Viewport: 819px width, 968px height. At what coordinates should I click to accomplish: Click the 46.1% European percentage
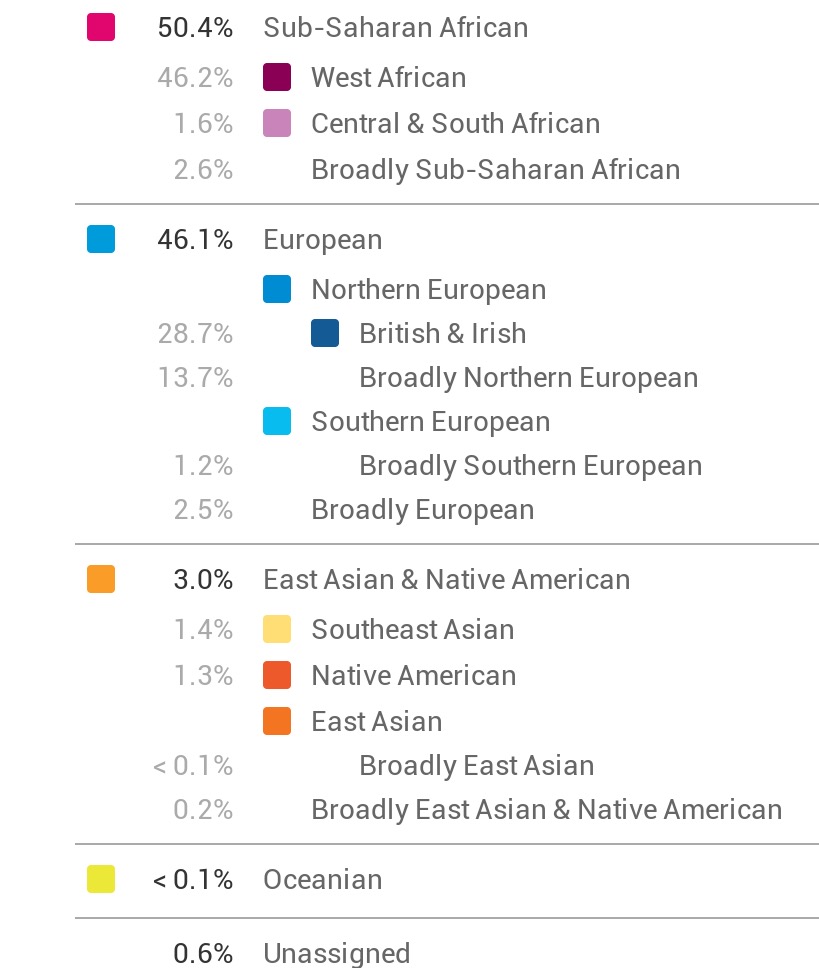click(x=195, y=240)
